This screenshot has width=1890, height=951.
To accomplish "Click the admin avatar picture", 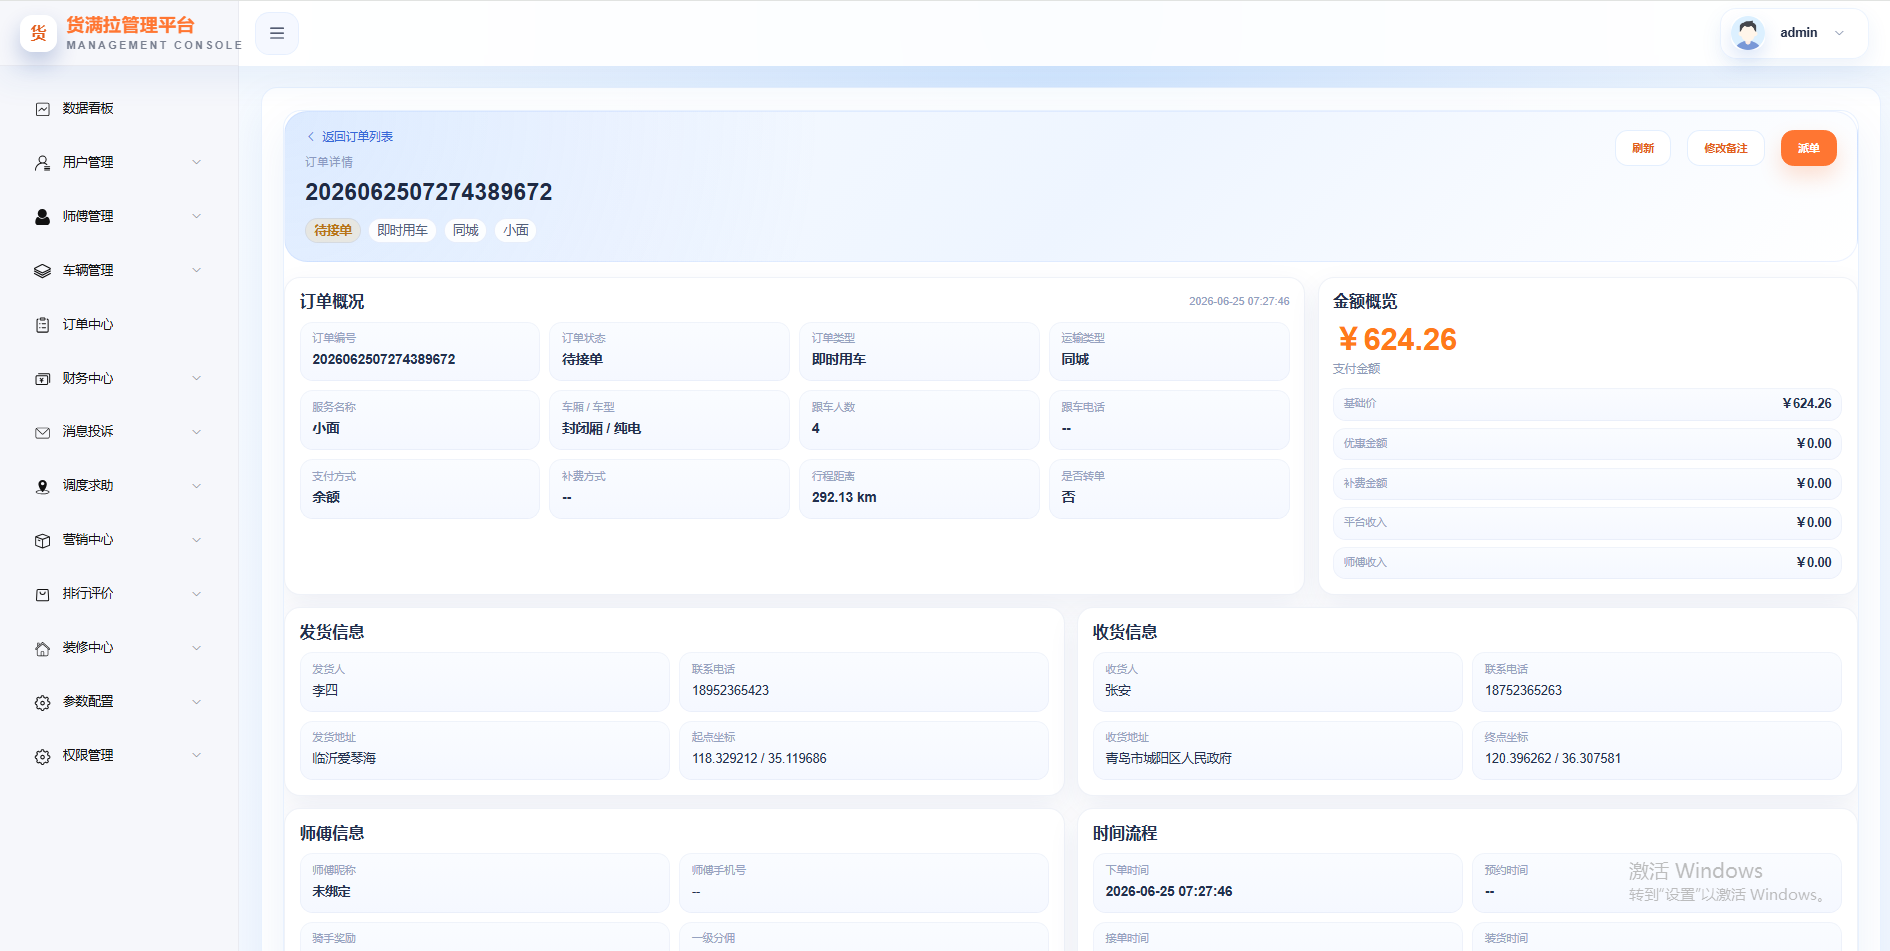I will pyautogui.click(x=1748, y=33).
